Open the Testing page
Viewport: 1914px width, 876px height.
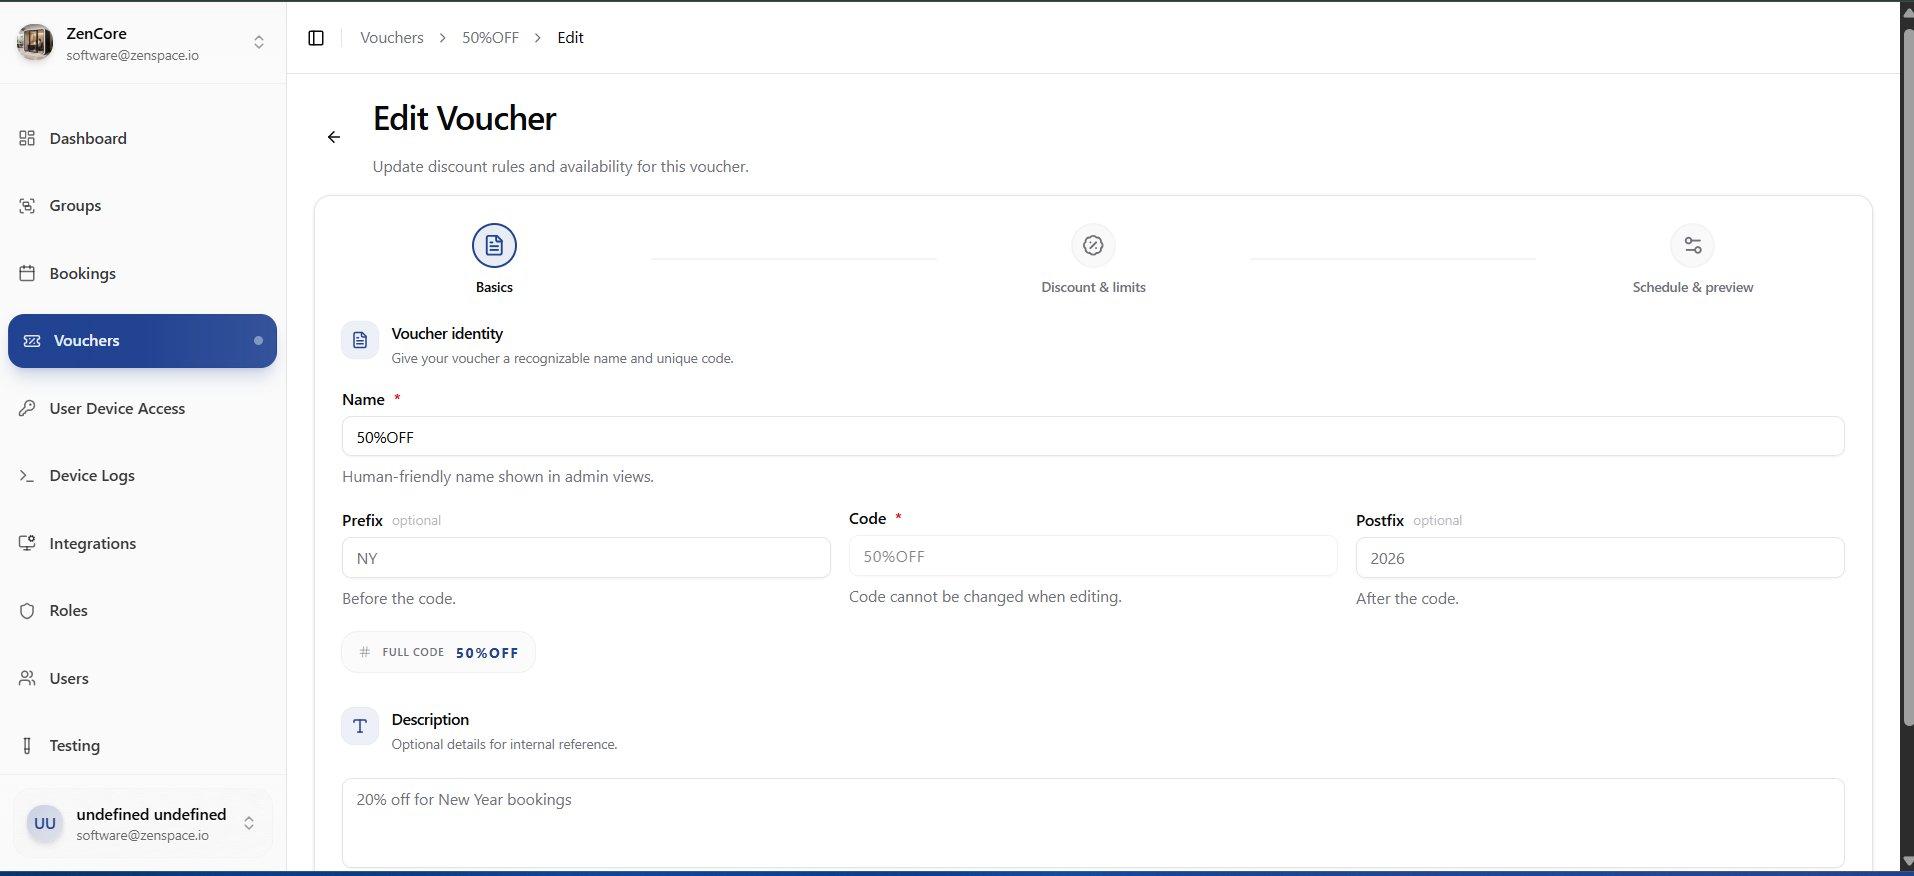(143, 746)
